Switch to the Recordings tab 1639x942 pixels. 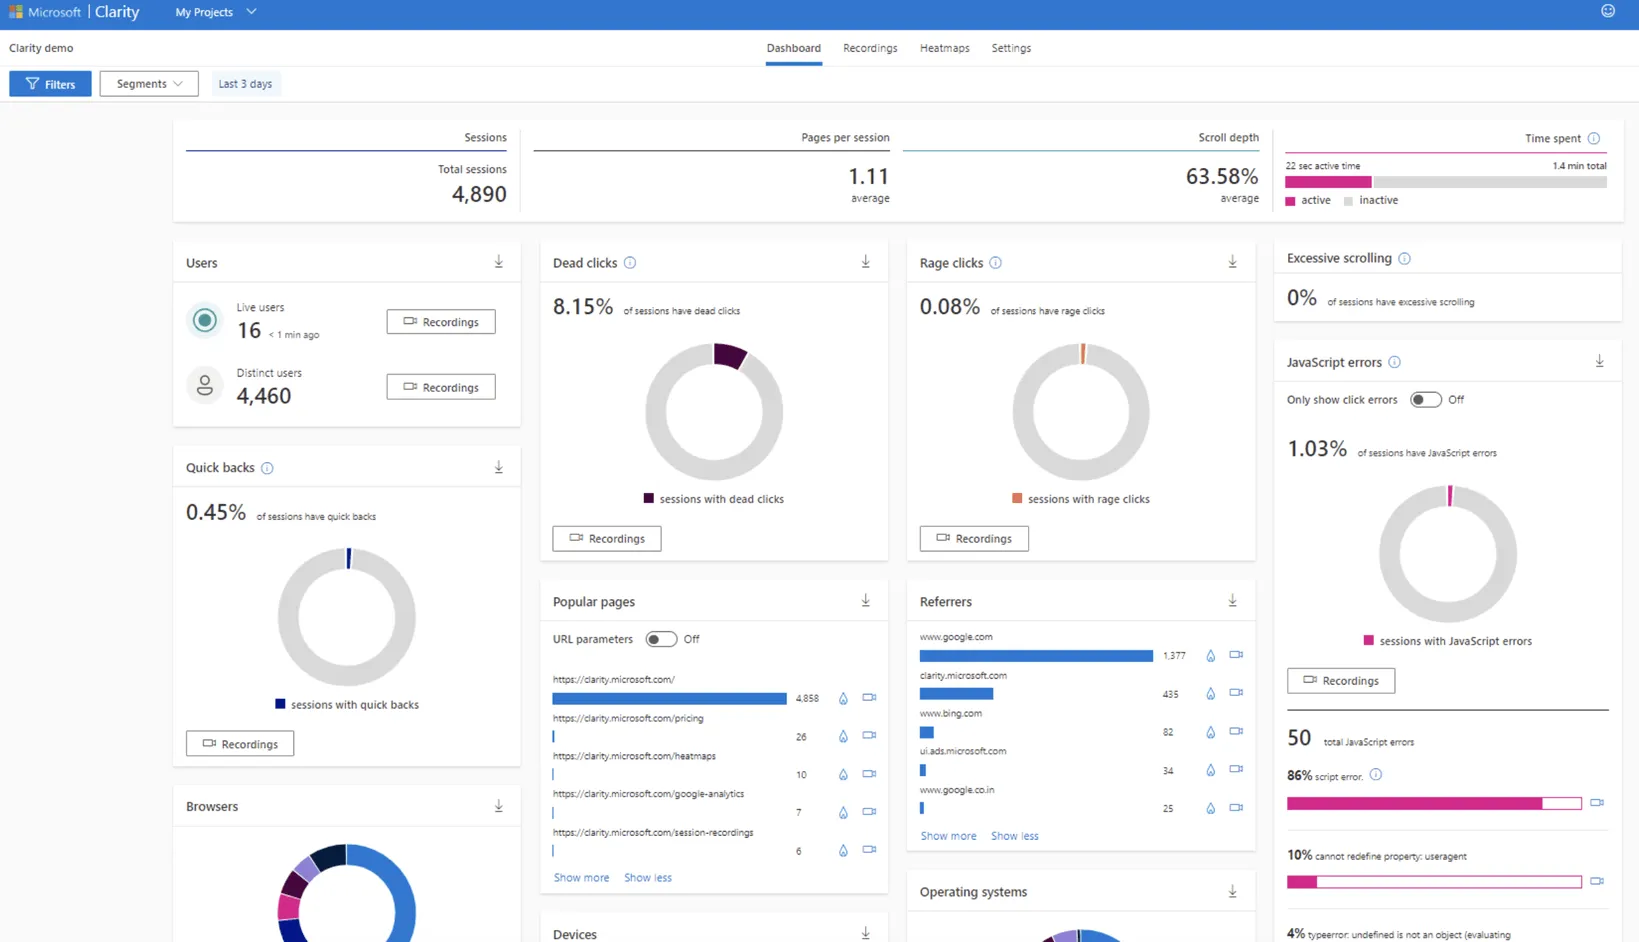tap(870, 48)
